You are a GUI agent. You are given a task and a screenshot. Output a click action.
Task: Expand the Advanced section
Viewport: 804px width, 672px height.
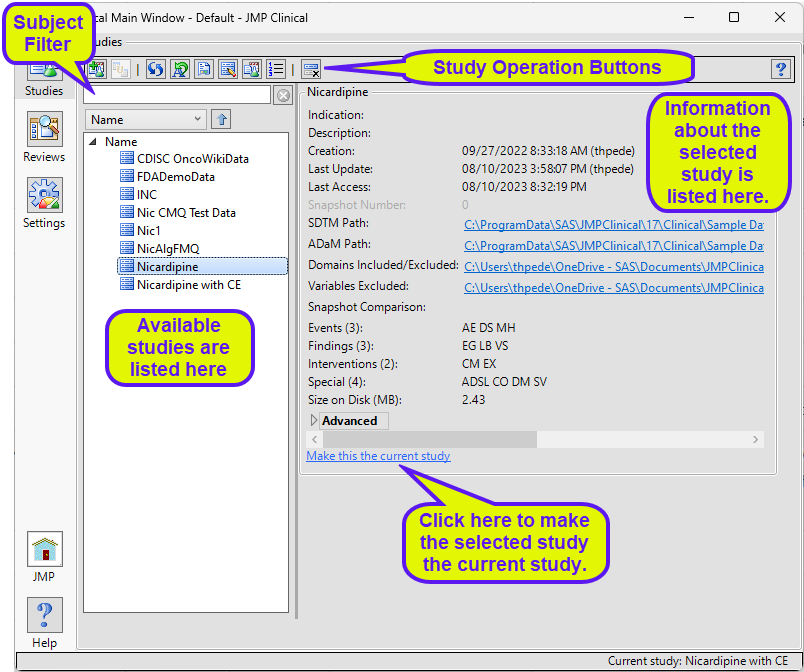[x=314, y=421]
